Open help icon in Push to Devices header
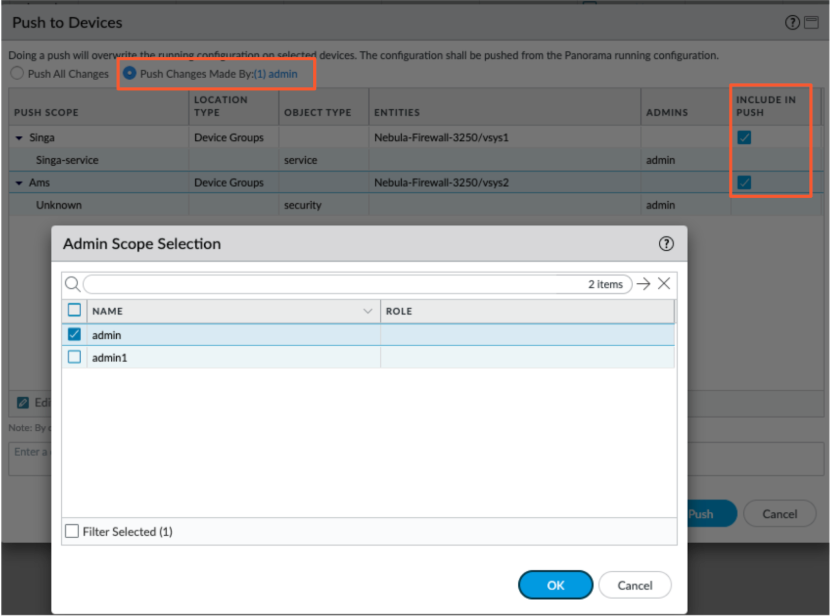The height and width of the screenshot is (616, 831). point(791,22)
